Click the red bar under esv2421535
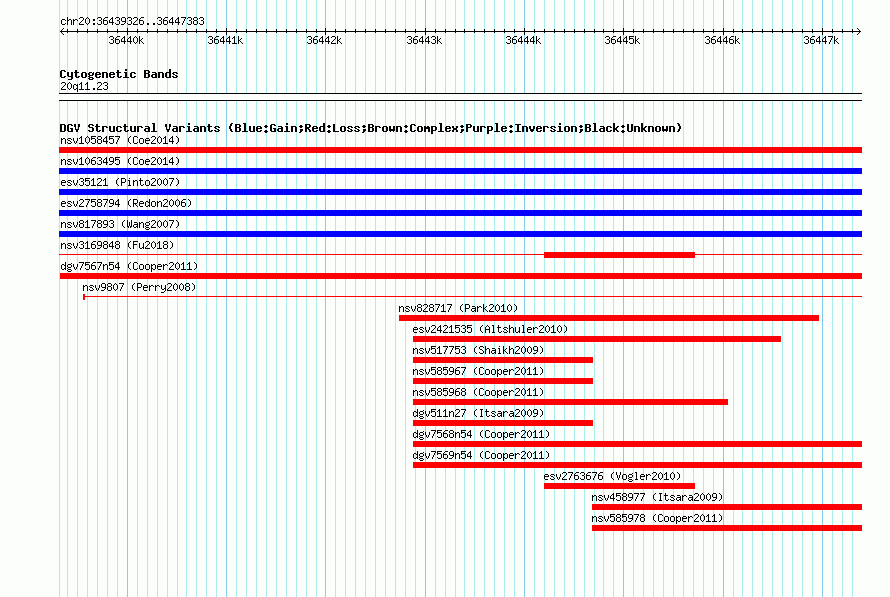The height and width of the screenshot is (597, 890). click(597, 339)
